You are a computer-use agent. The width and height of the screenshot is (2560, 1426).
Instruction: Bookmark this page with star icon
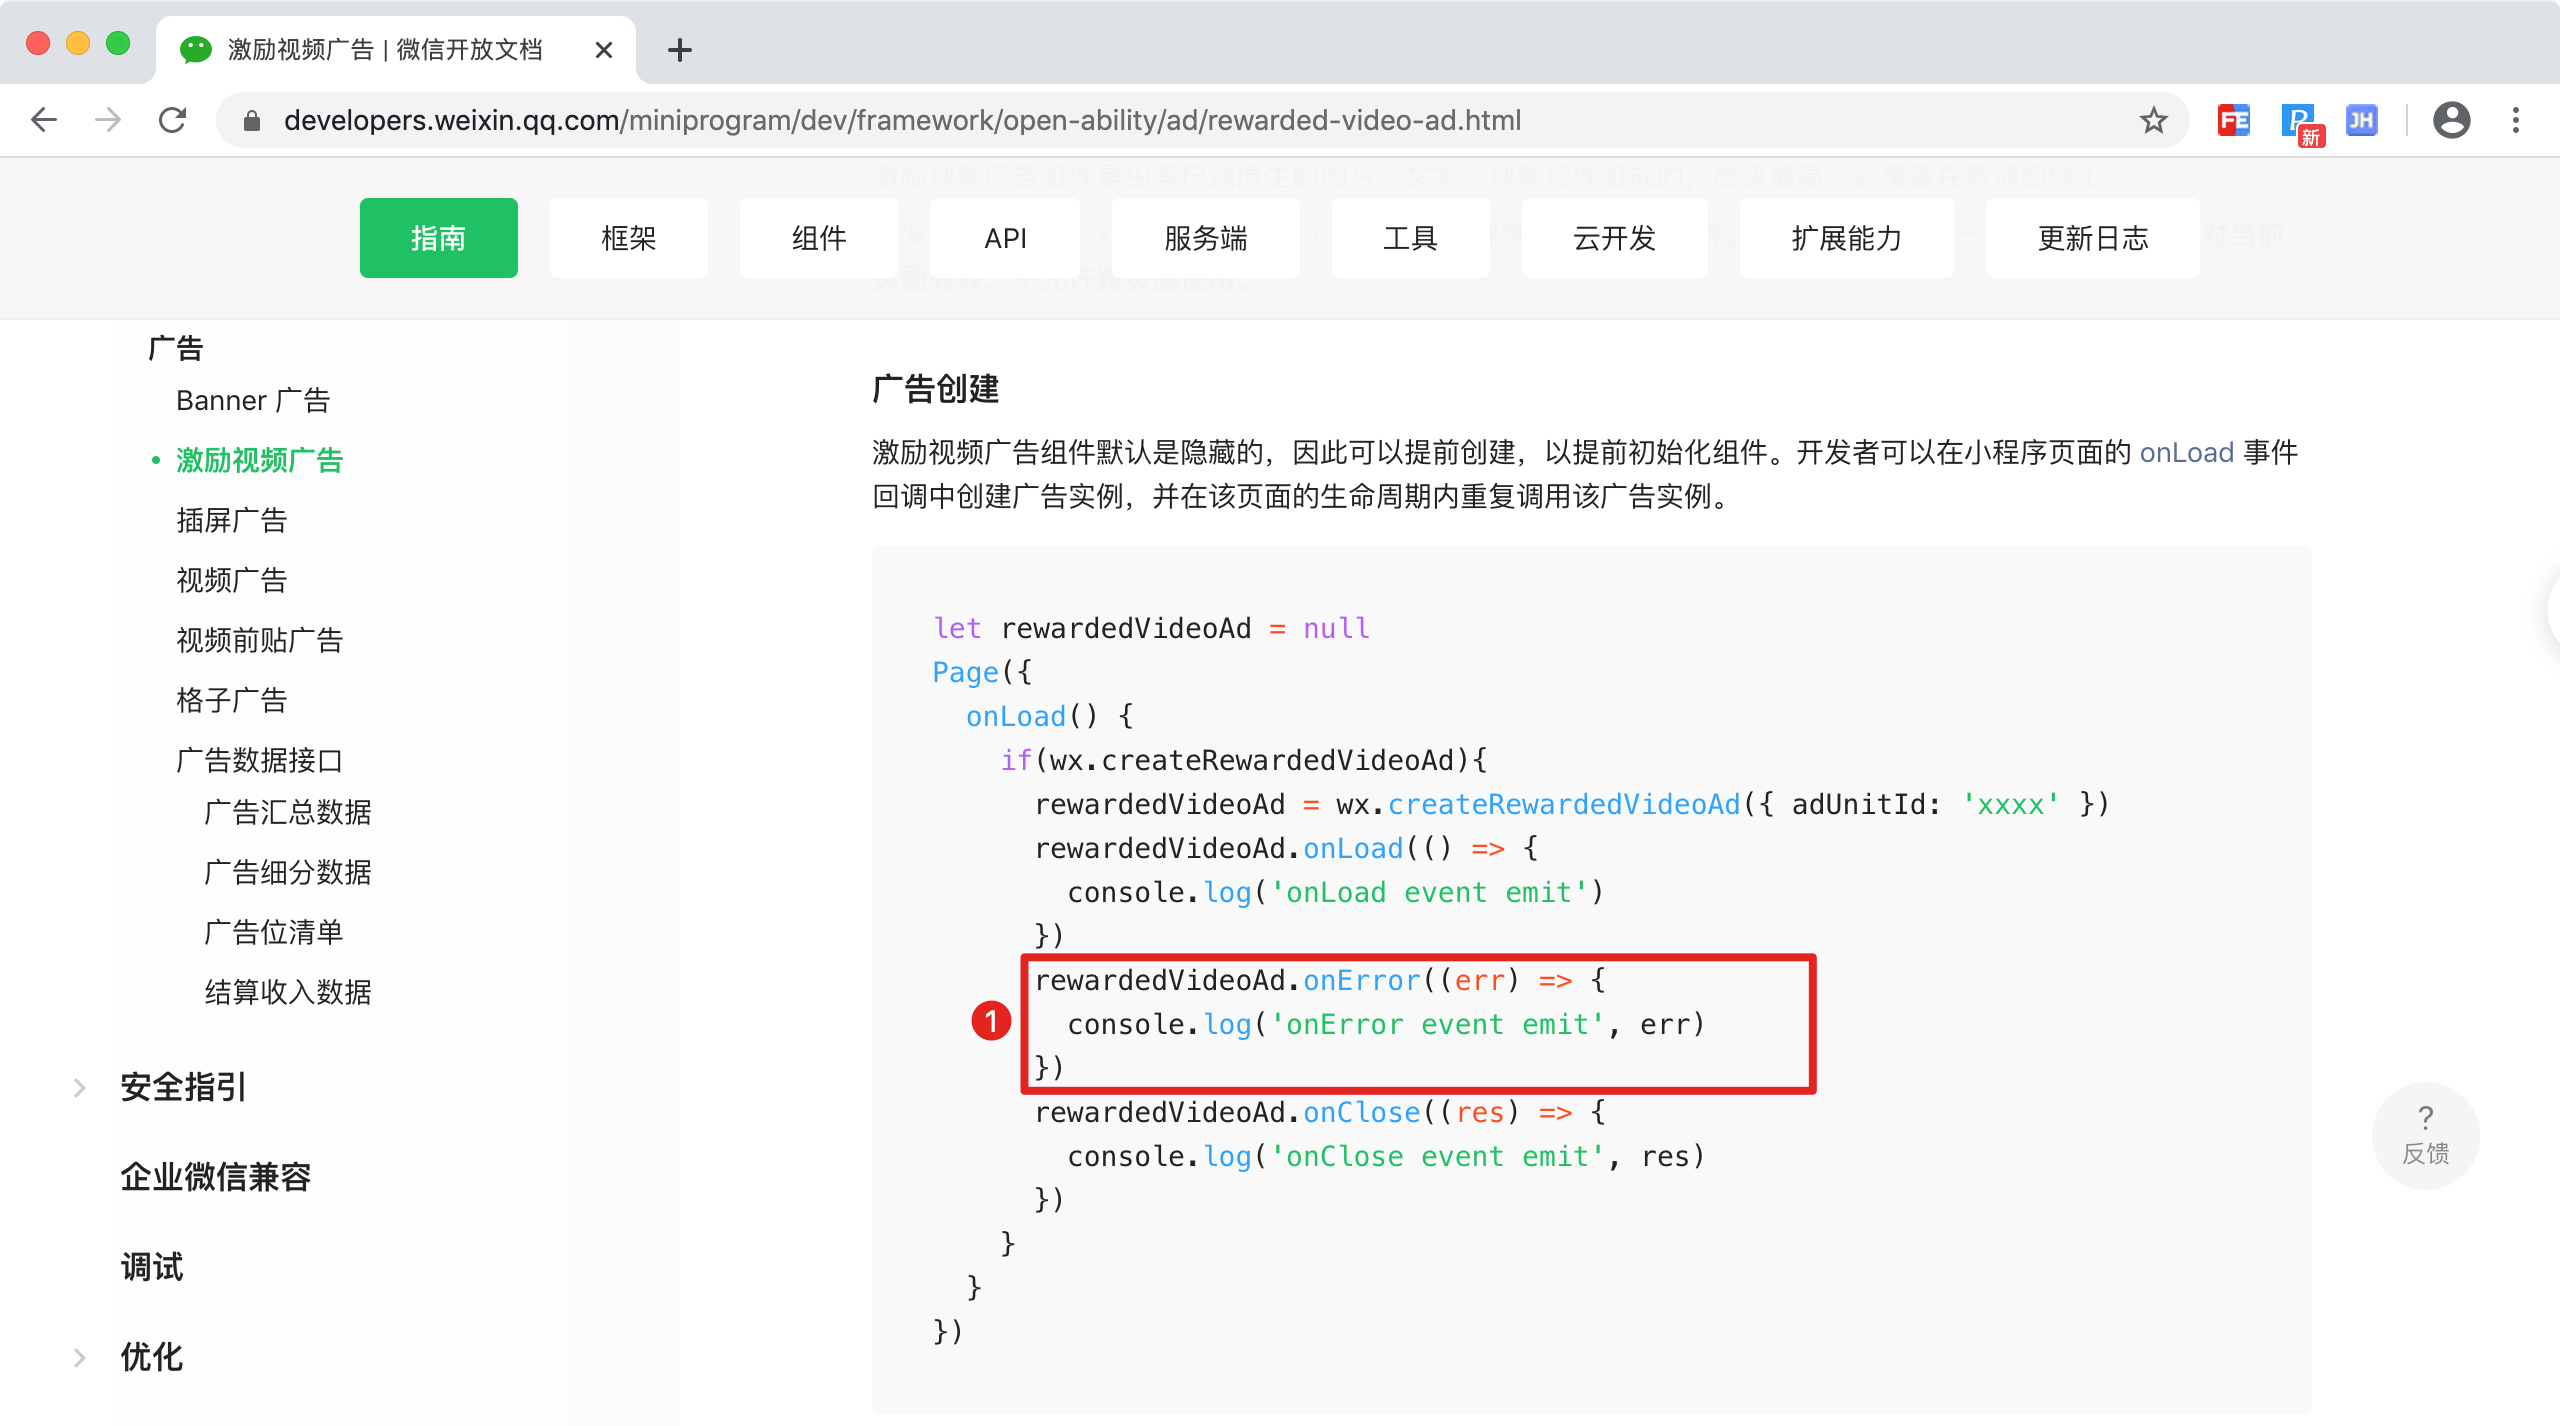pos(2153,121)
